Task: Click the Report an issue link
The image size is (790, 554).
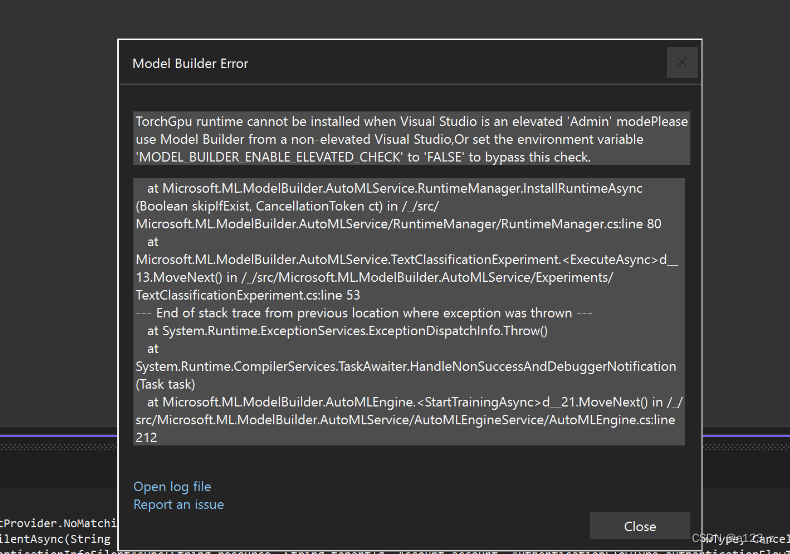Action: 178,505
